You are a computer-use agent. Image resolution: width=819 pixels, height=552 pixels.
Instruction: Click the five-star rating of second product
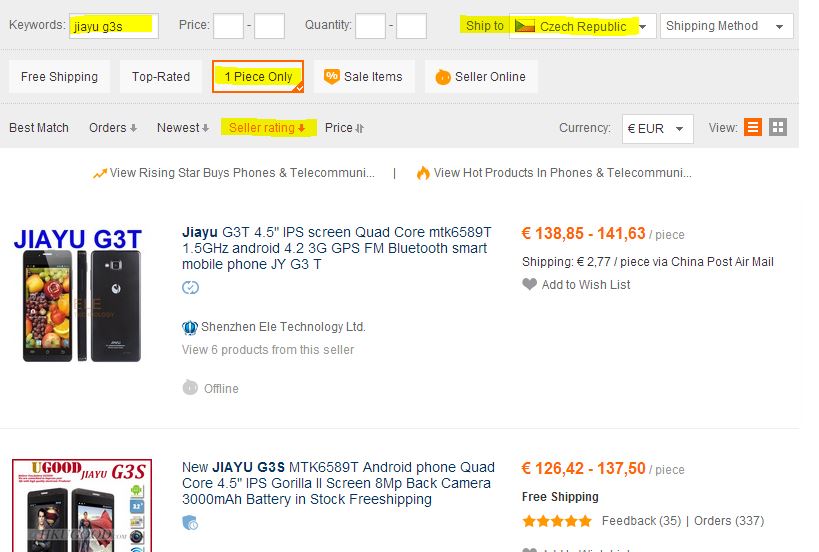click(557, 521)
